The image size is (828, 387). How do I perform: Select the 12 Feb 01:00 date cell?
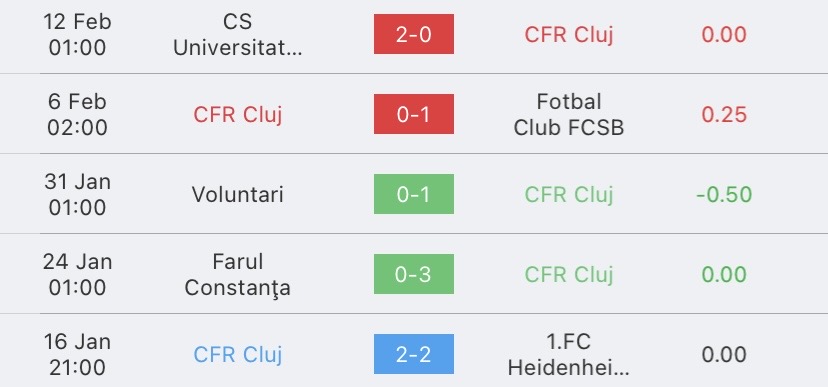click(77, 35)
